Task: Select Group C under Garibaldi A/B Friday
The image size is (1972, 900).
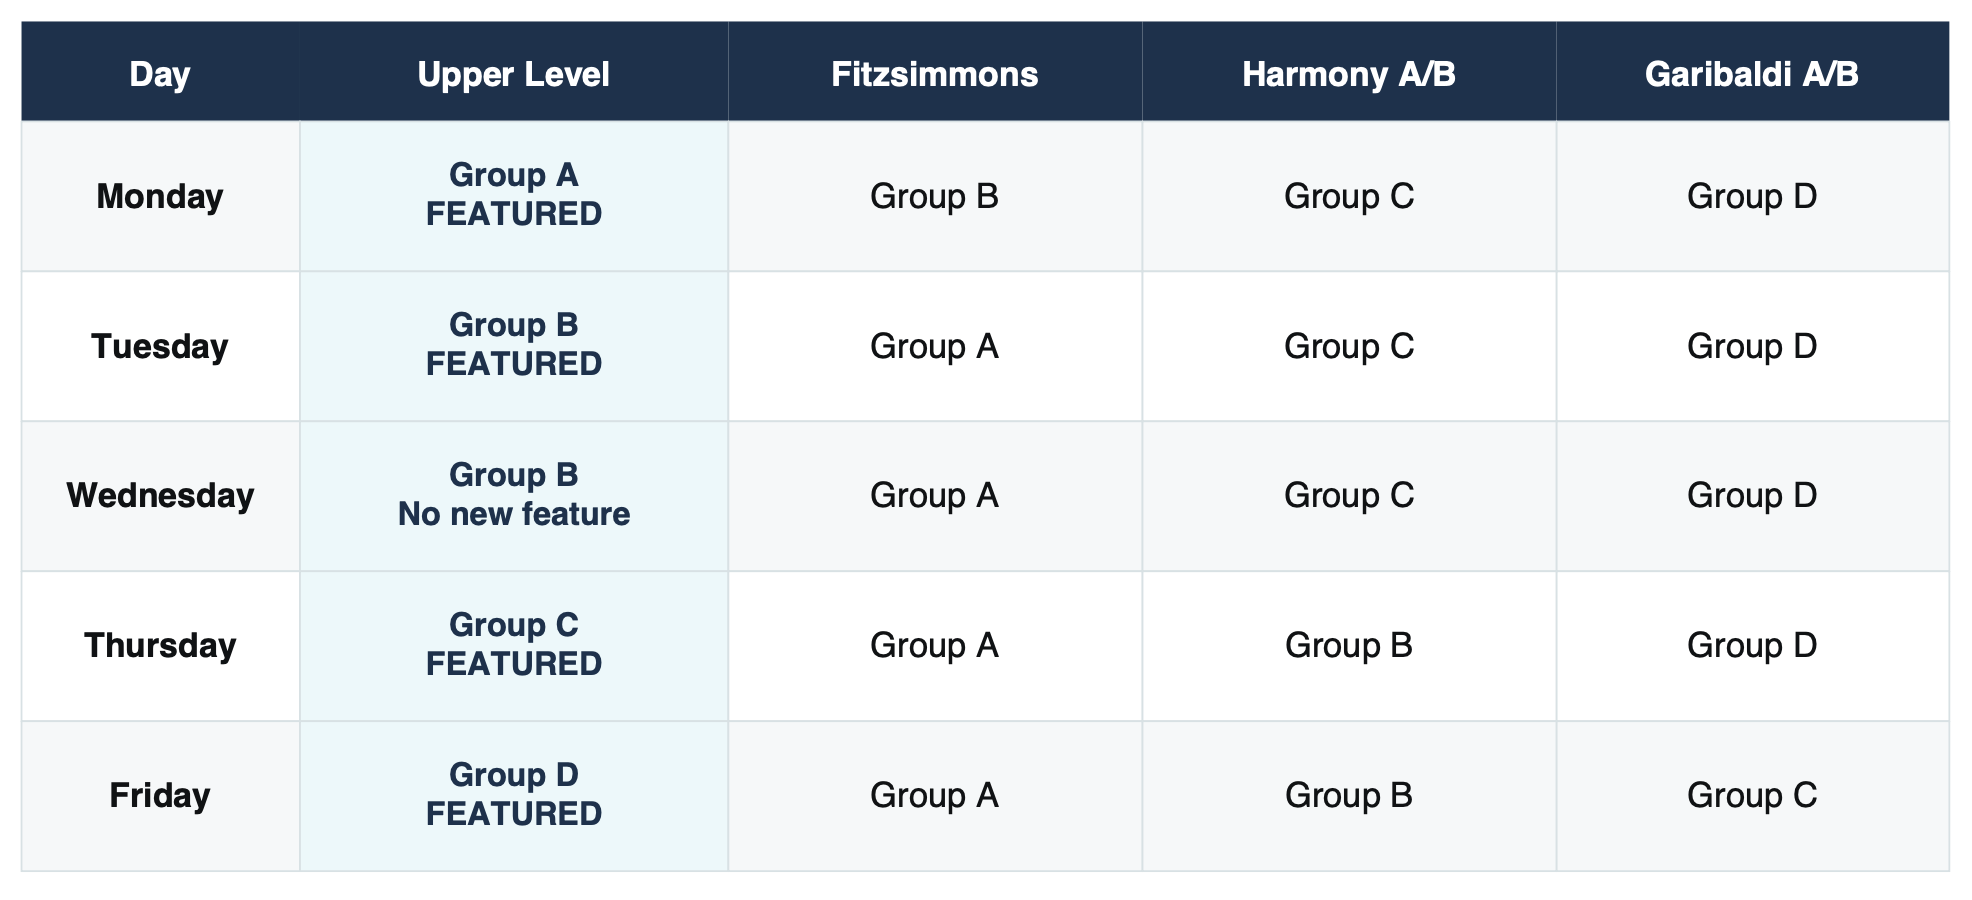Action: click(x=1752, y=796)
